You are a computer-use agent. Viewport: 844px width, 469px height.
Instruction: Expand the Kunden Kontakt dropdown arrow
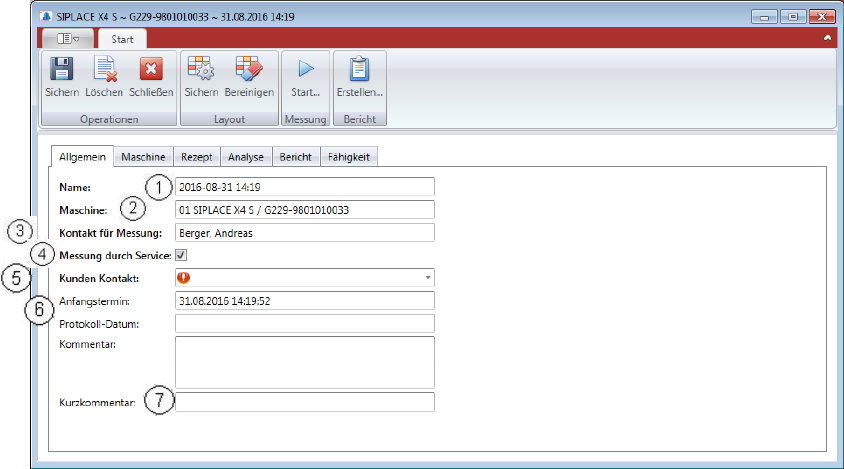pyautogui.click(x=428, y=278)
